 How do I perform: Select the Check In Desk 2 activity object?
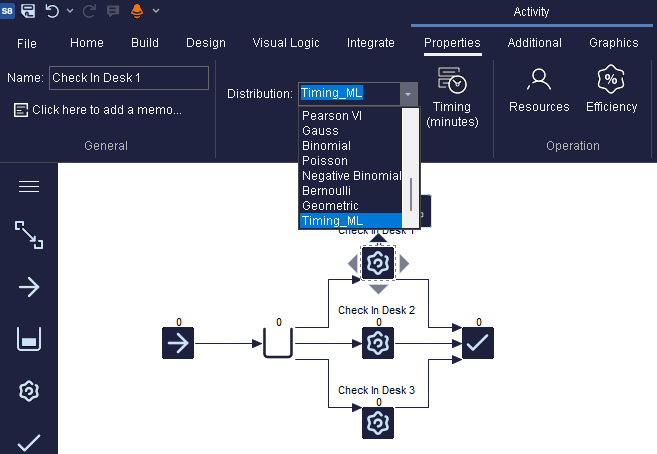coord(378,343)
